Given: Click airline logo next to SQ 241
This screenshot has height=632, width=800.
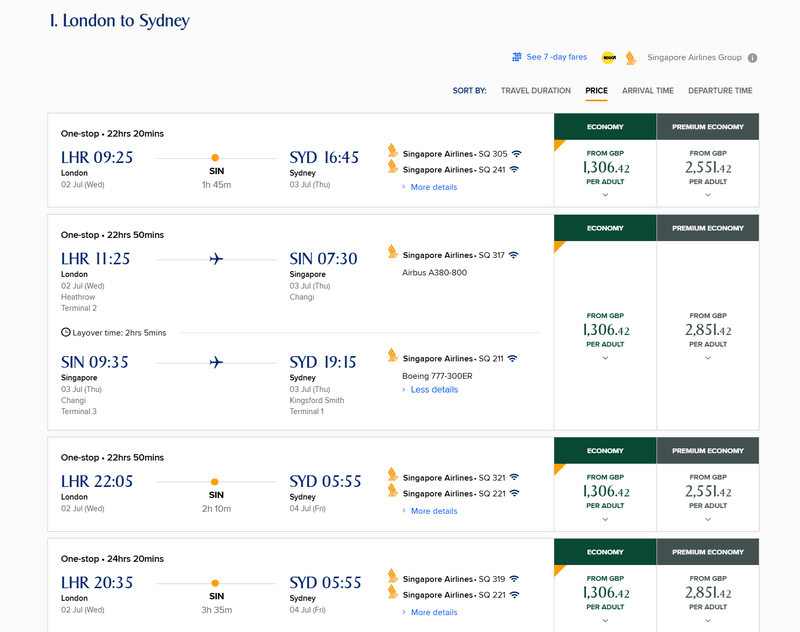Looking at the screenshot, I should point(392,166).
